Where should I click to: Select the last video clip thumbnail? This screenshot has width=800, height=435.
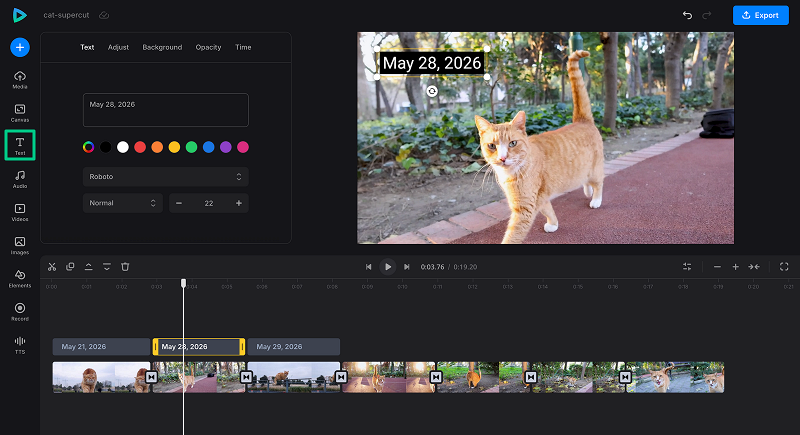[x=678, y=377]
